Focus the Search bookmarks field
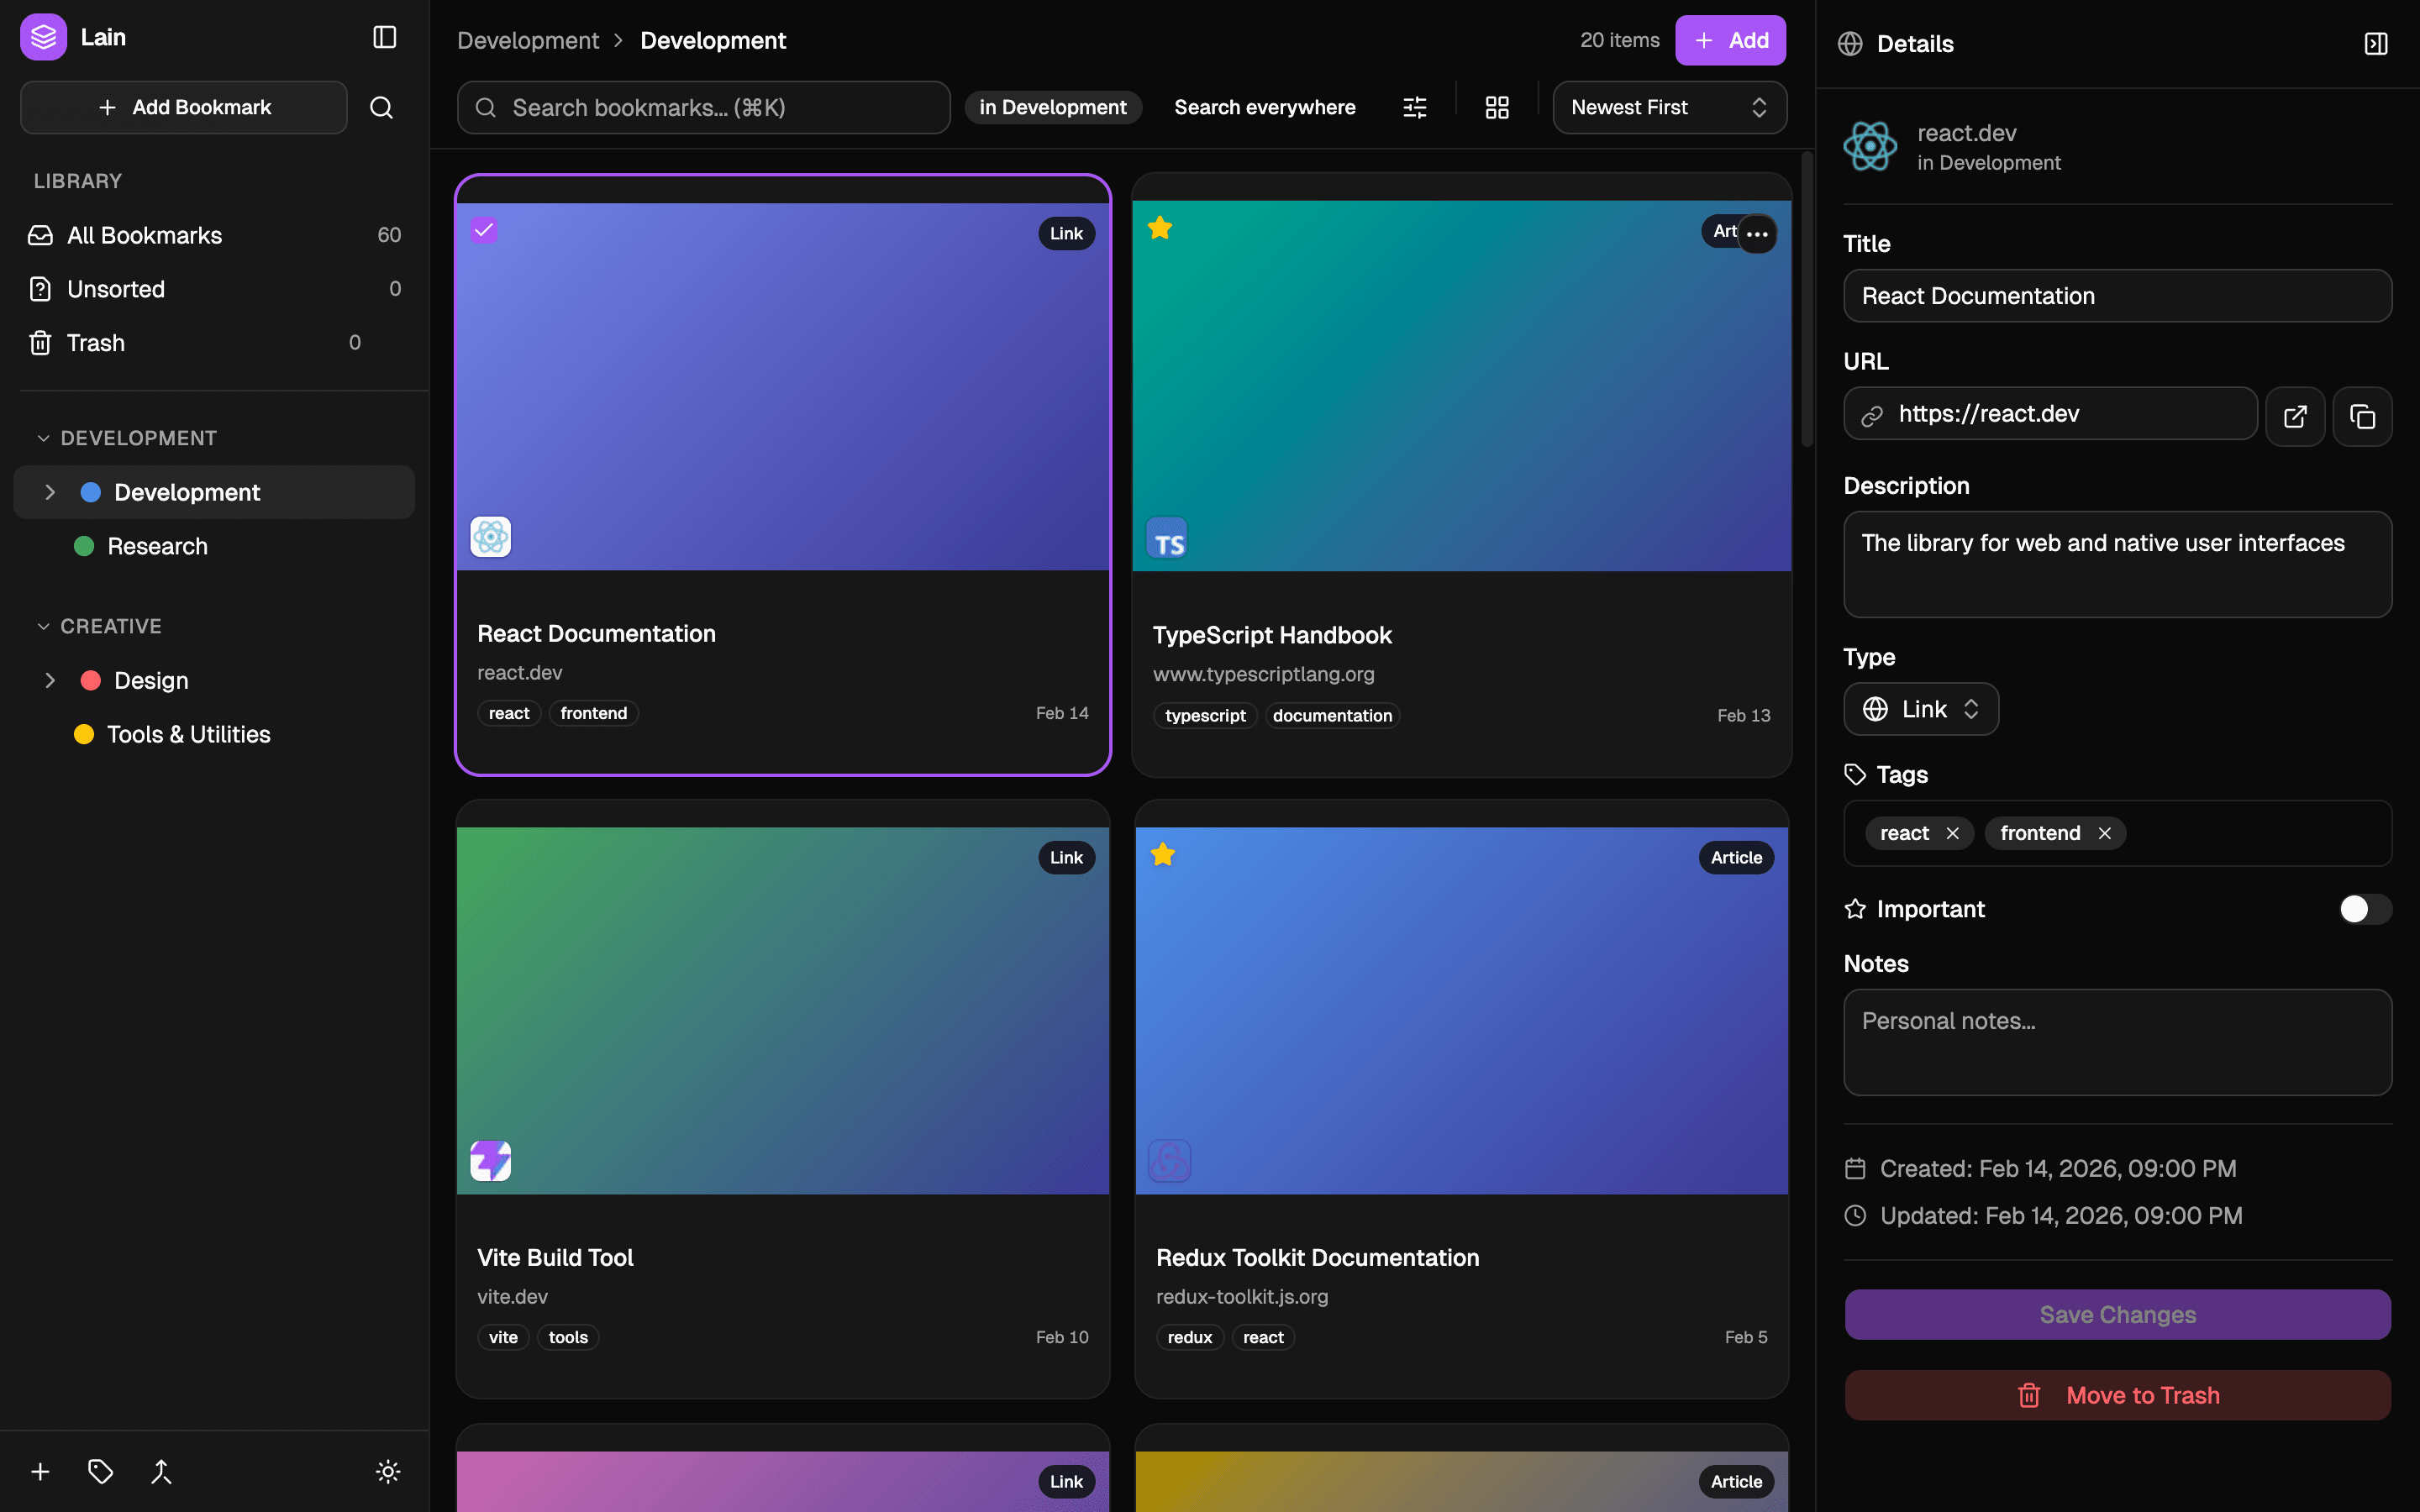Viewport: 2420px width, 1512px height. 703,107
